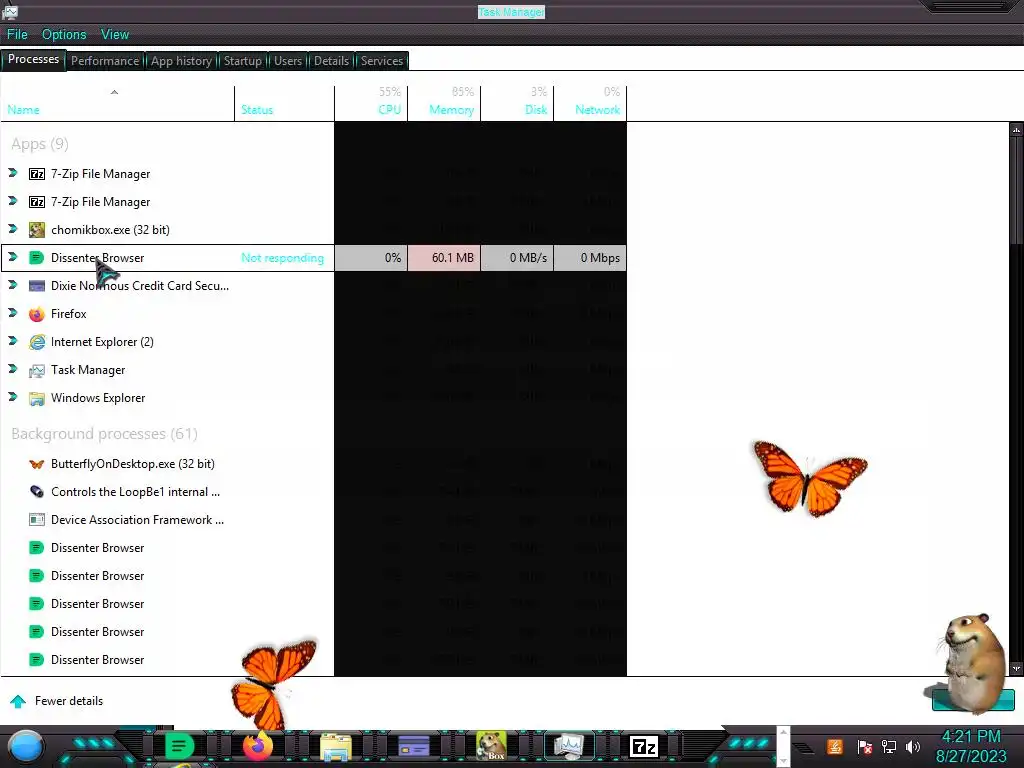Image resolution: width=1024 pixels, height=768 pixels.
Task: Select the Processes tab
Action: click(33, 59)
